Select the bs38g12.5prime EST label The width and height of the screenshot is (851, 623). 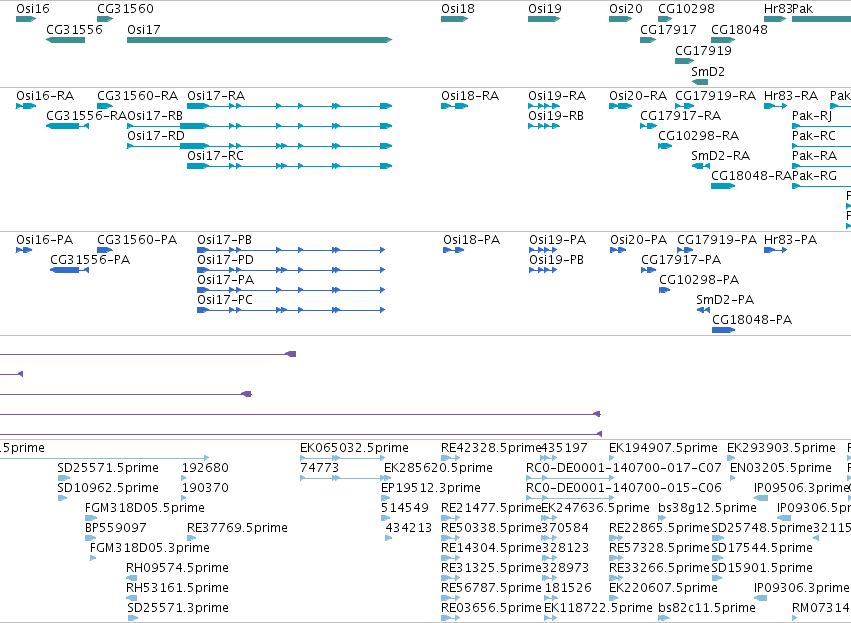pos(707,508)
